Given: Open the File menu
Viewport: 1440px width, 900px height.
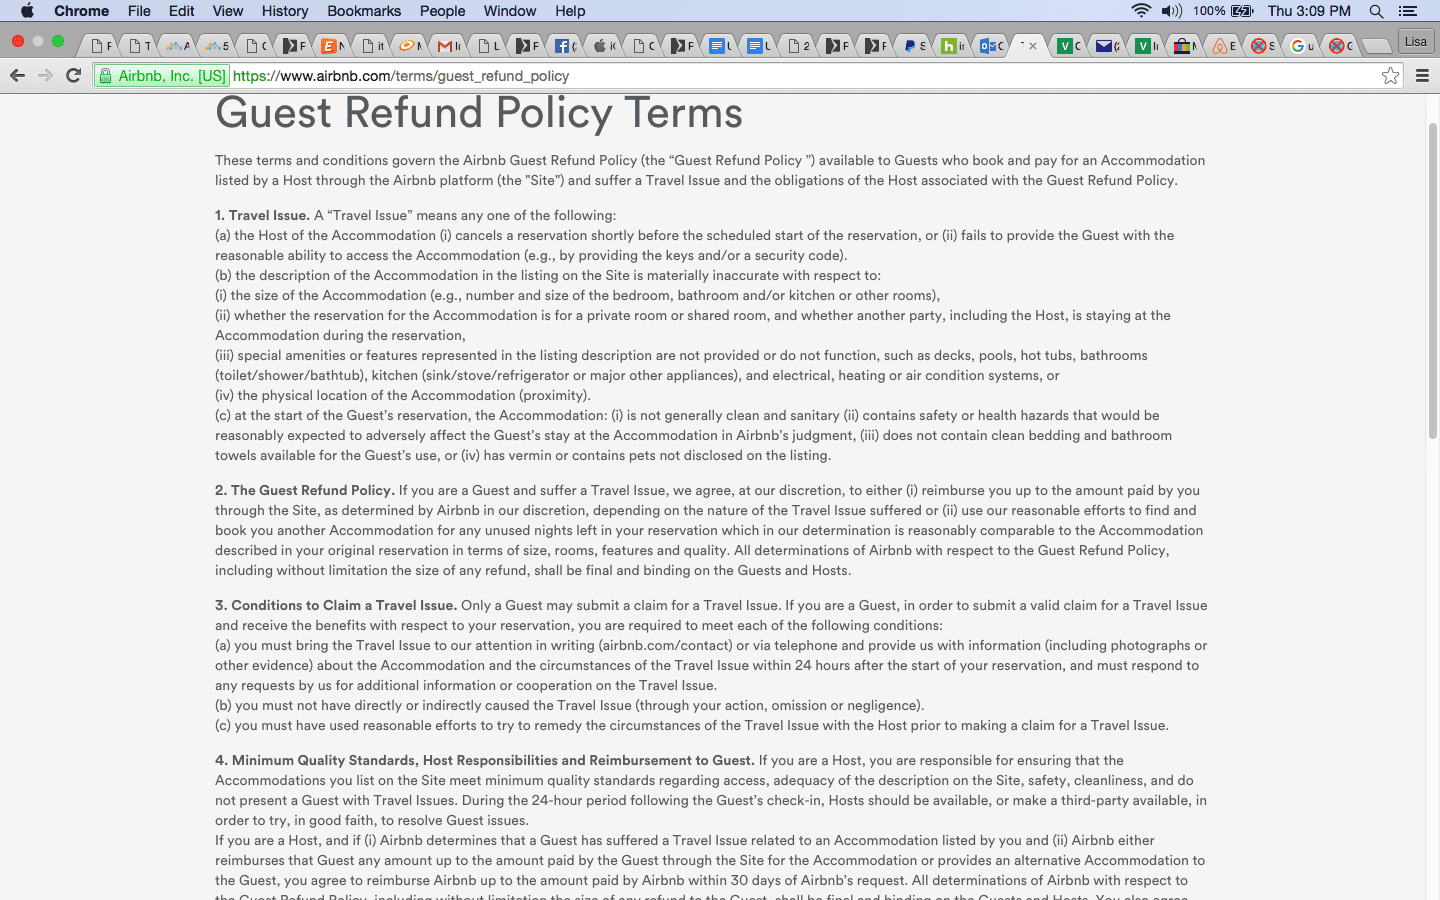Looking at the screenshot, I should (x=139, y=11).
